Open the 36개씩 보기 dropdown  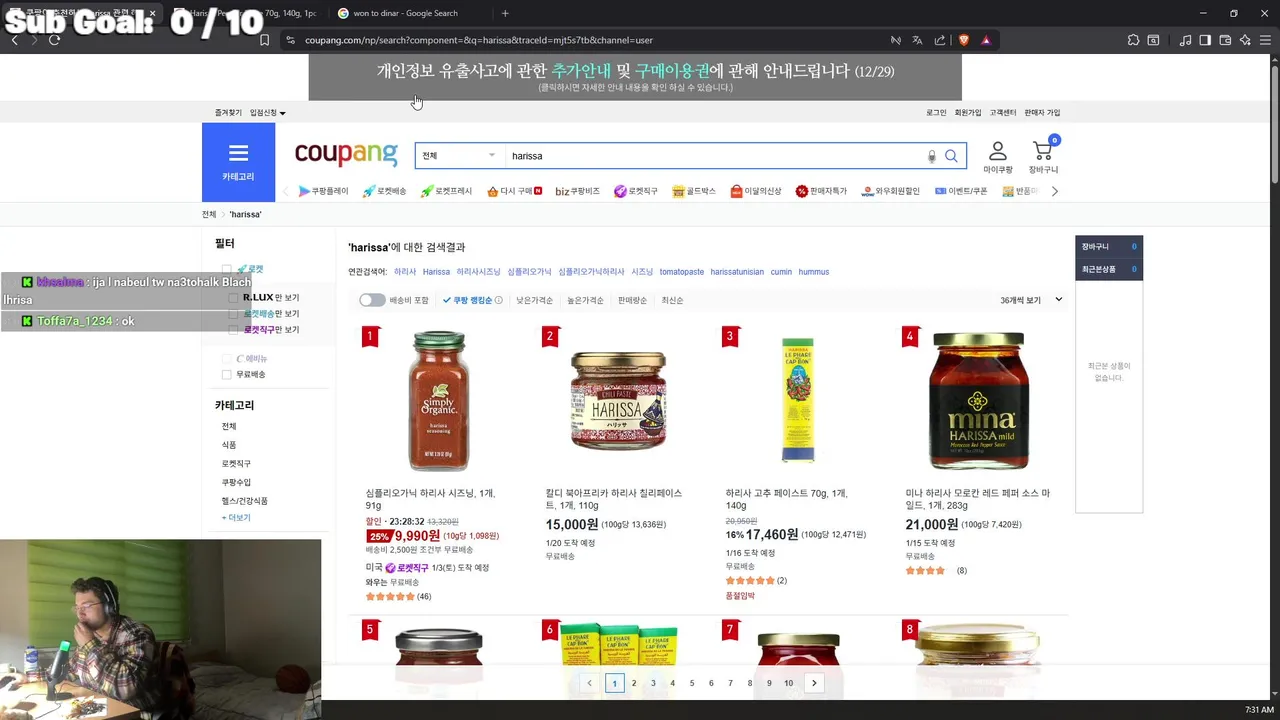[1030, 300]
